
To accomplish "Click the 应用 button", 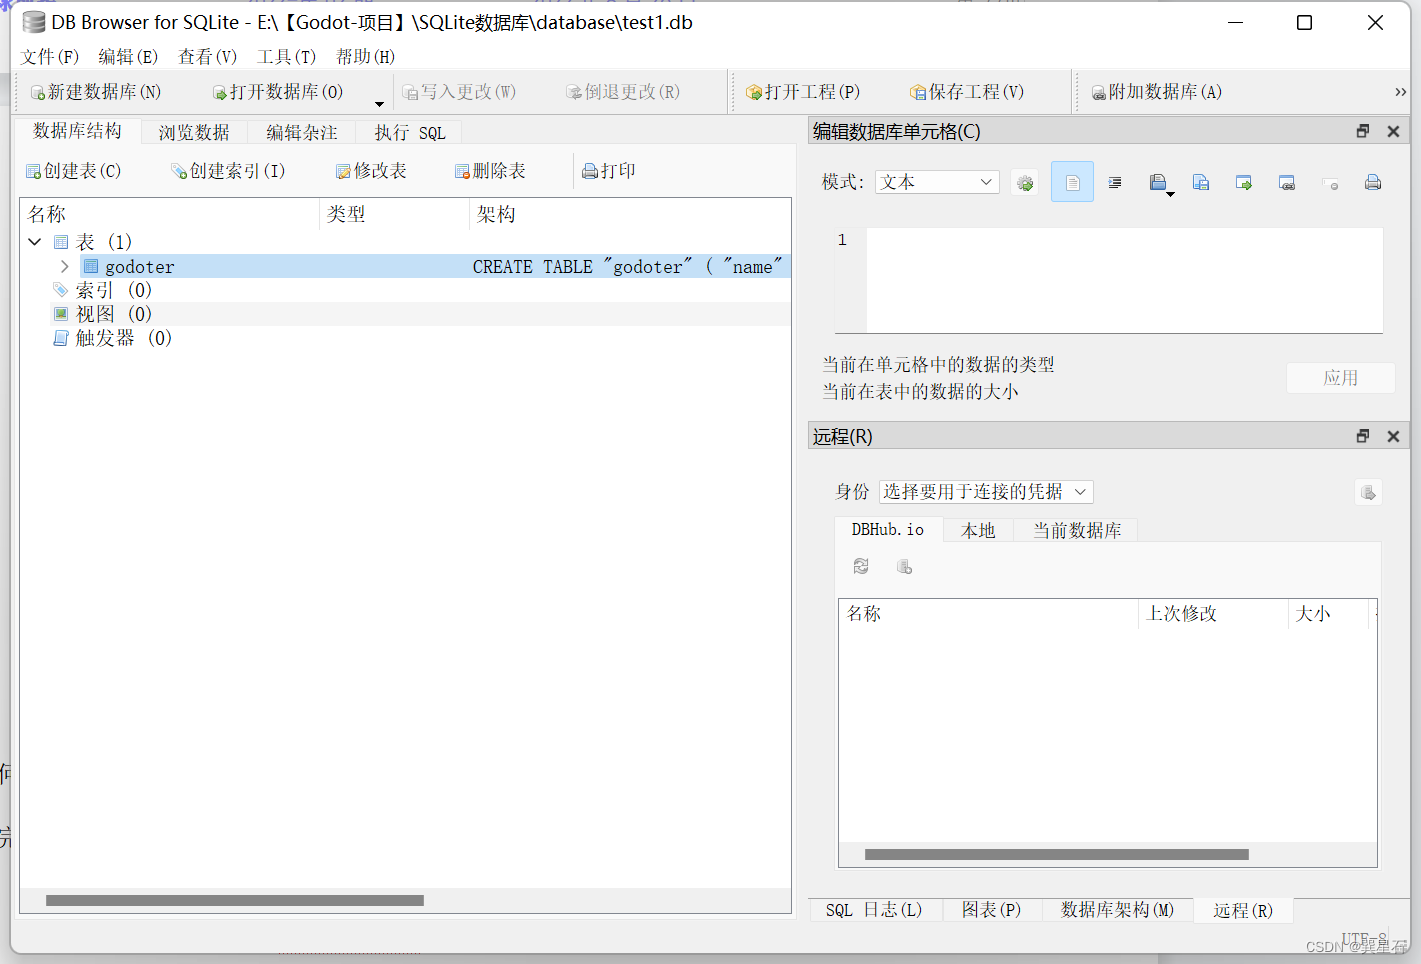I will pos(1340,377).
